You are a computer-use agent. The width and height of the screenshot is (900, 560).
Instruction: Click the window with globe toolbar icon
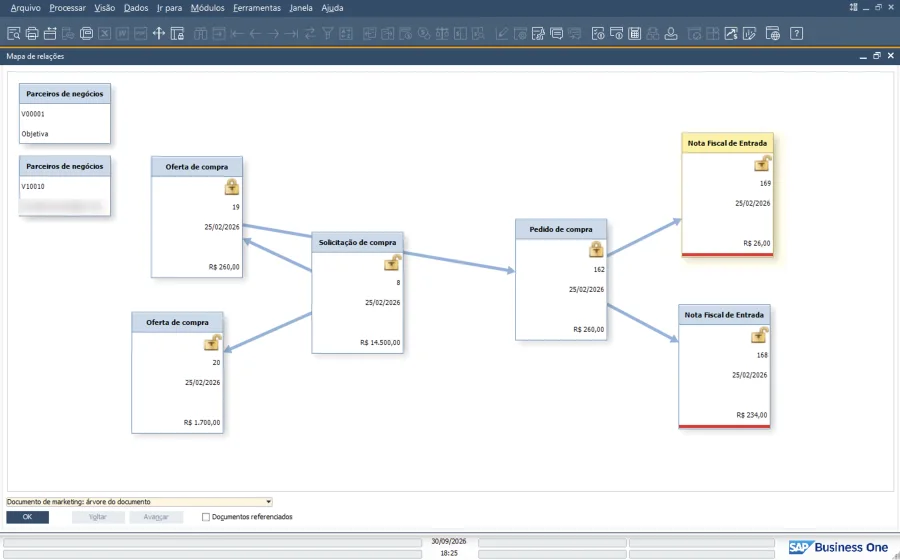tap(773, 34)
